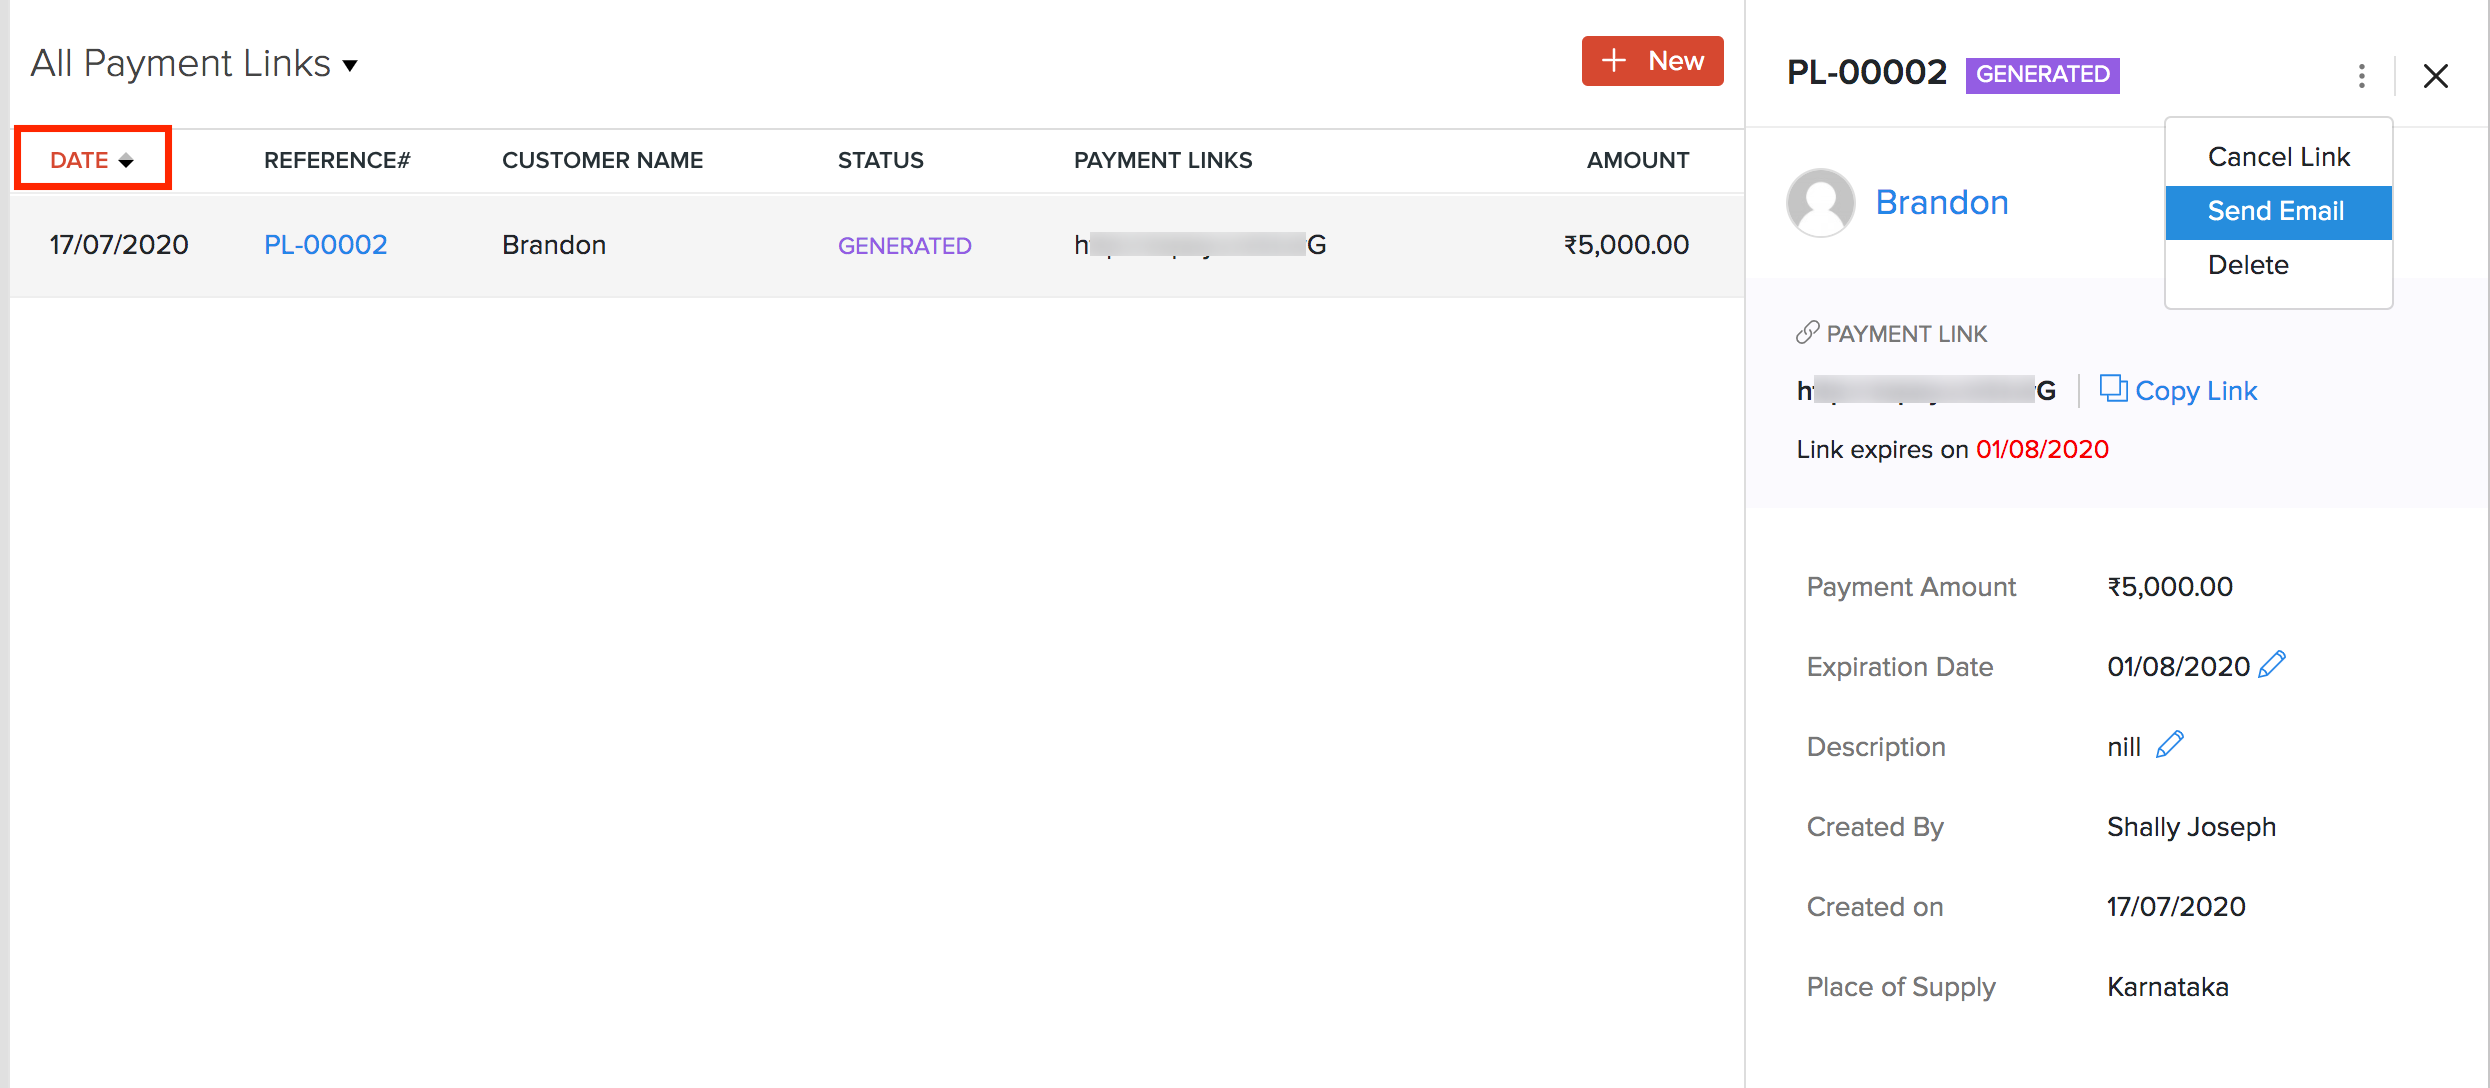Toggle the DATE column sort order
The image size is (2490, 1088).
[x=79, y=158]
